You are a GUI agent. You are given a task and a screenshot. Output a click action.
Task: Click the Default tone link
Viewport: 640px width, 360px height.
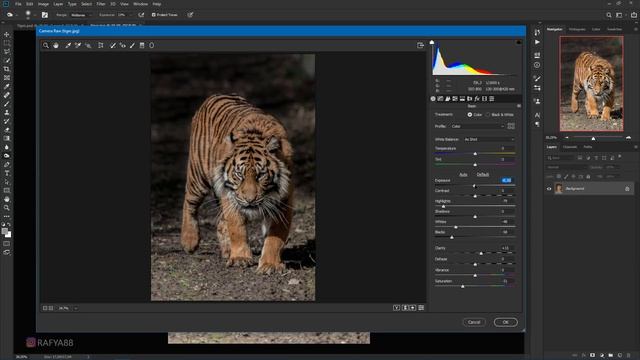click(x=483, y=175)
